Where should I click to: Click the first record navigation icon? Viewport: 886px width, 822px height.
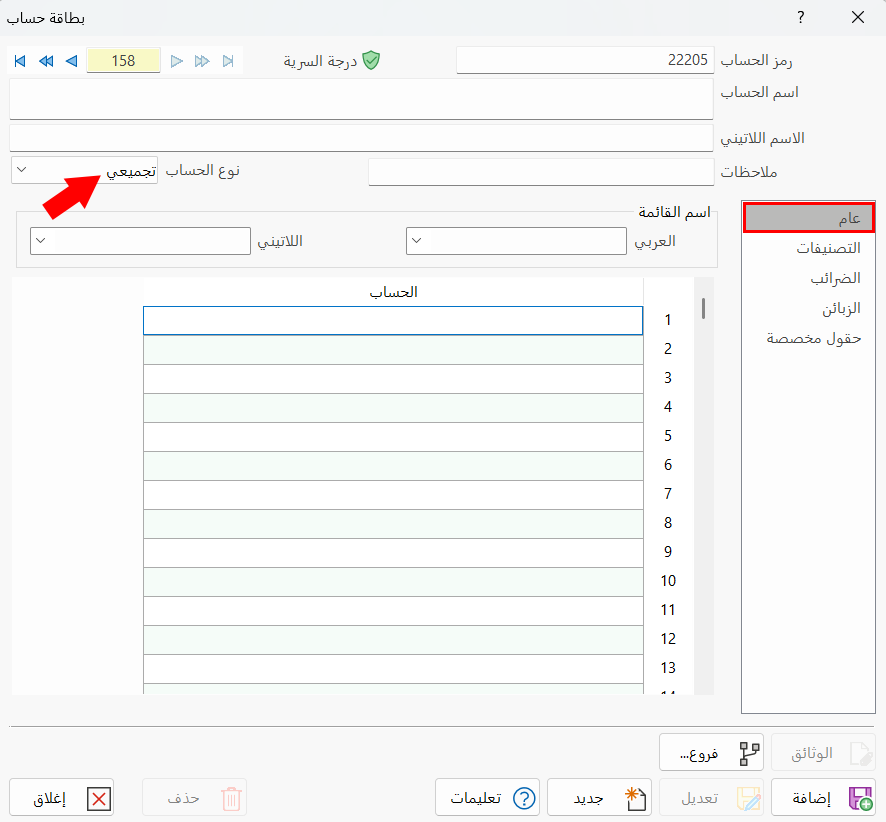(19, 61)
